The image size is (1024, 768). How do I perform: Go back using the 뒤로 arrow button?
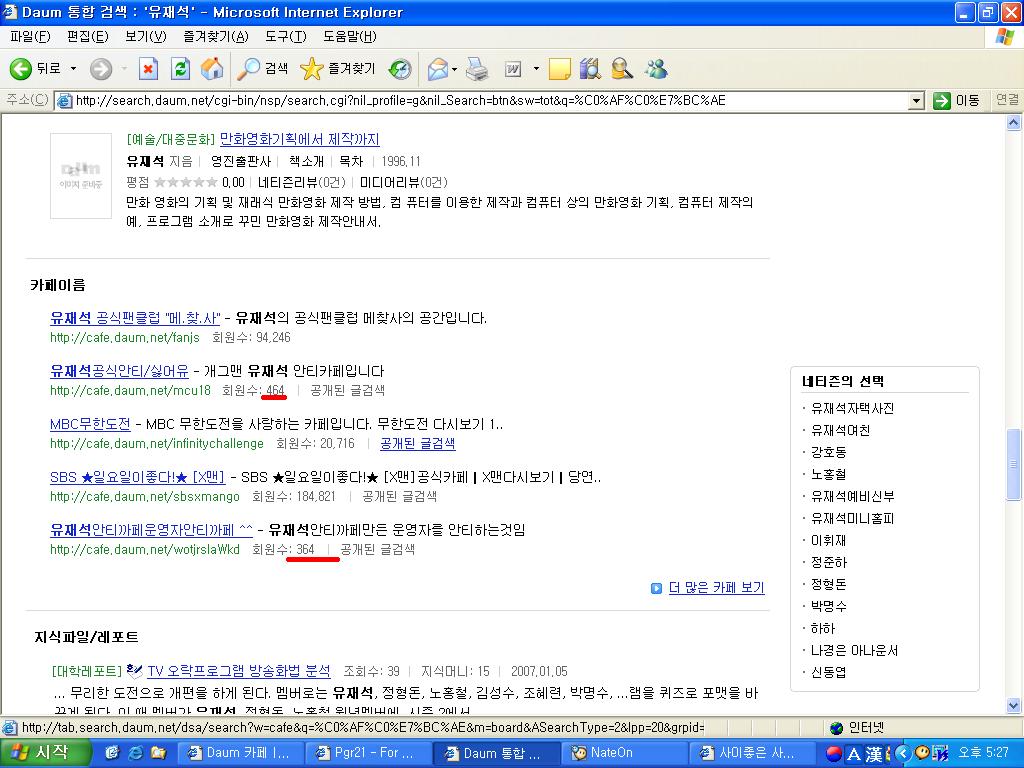click(35, 69)
